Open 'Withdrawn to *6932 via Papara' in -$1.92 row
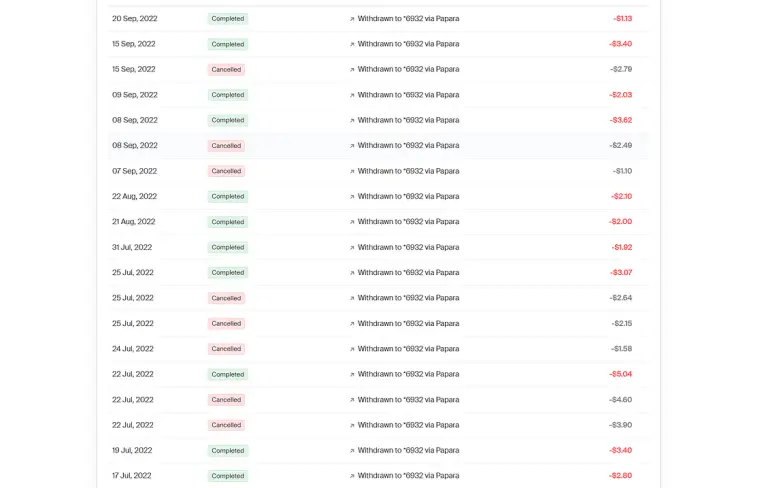Image resolution: width=762 pixels, height=488 pixels. coord(408,247)
